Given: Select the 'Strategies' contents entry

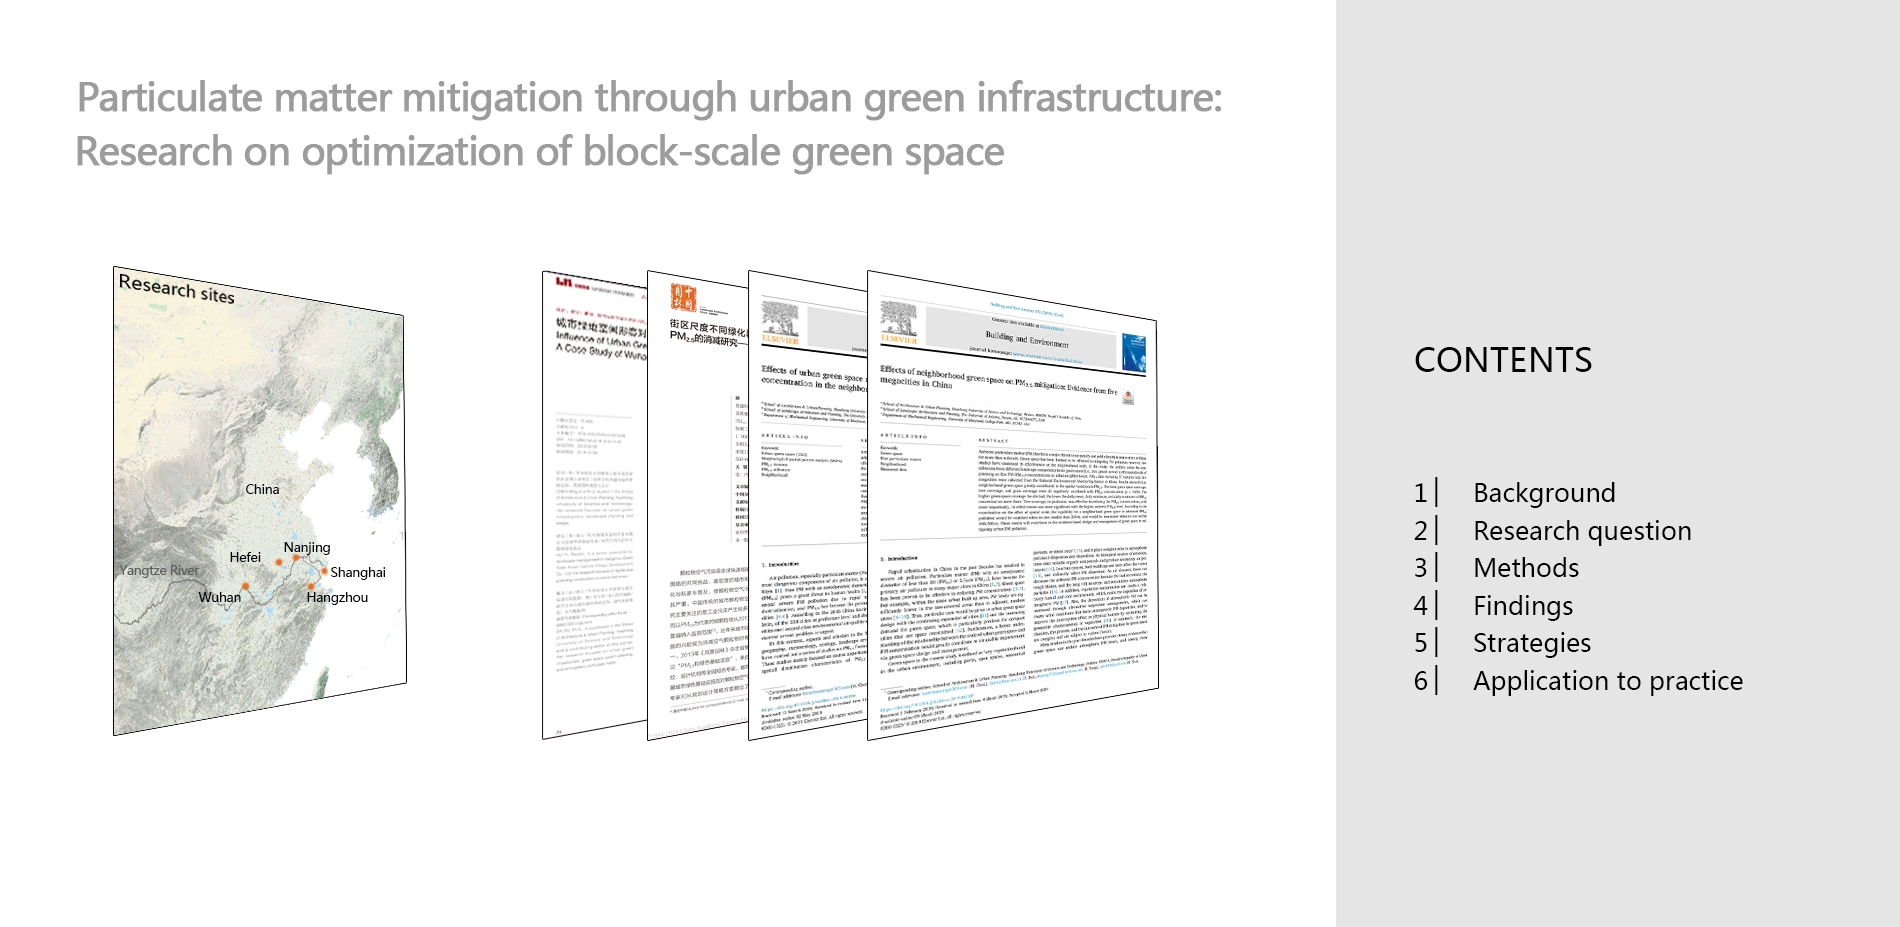Looking at the screenshot, I should coord(1531,643).
